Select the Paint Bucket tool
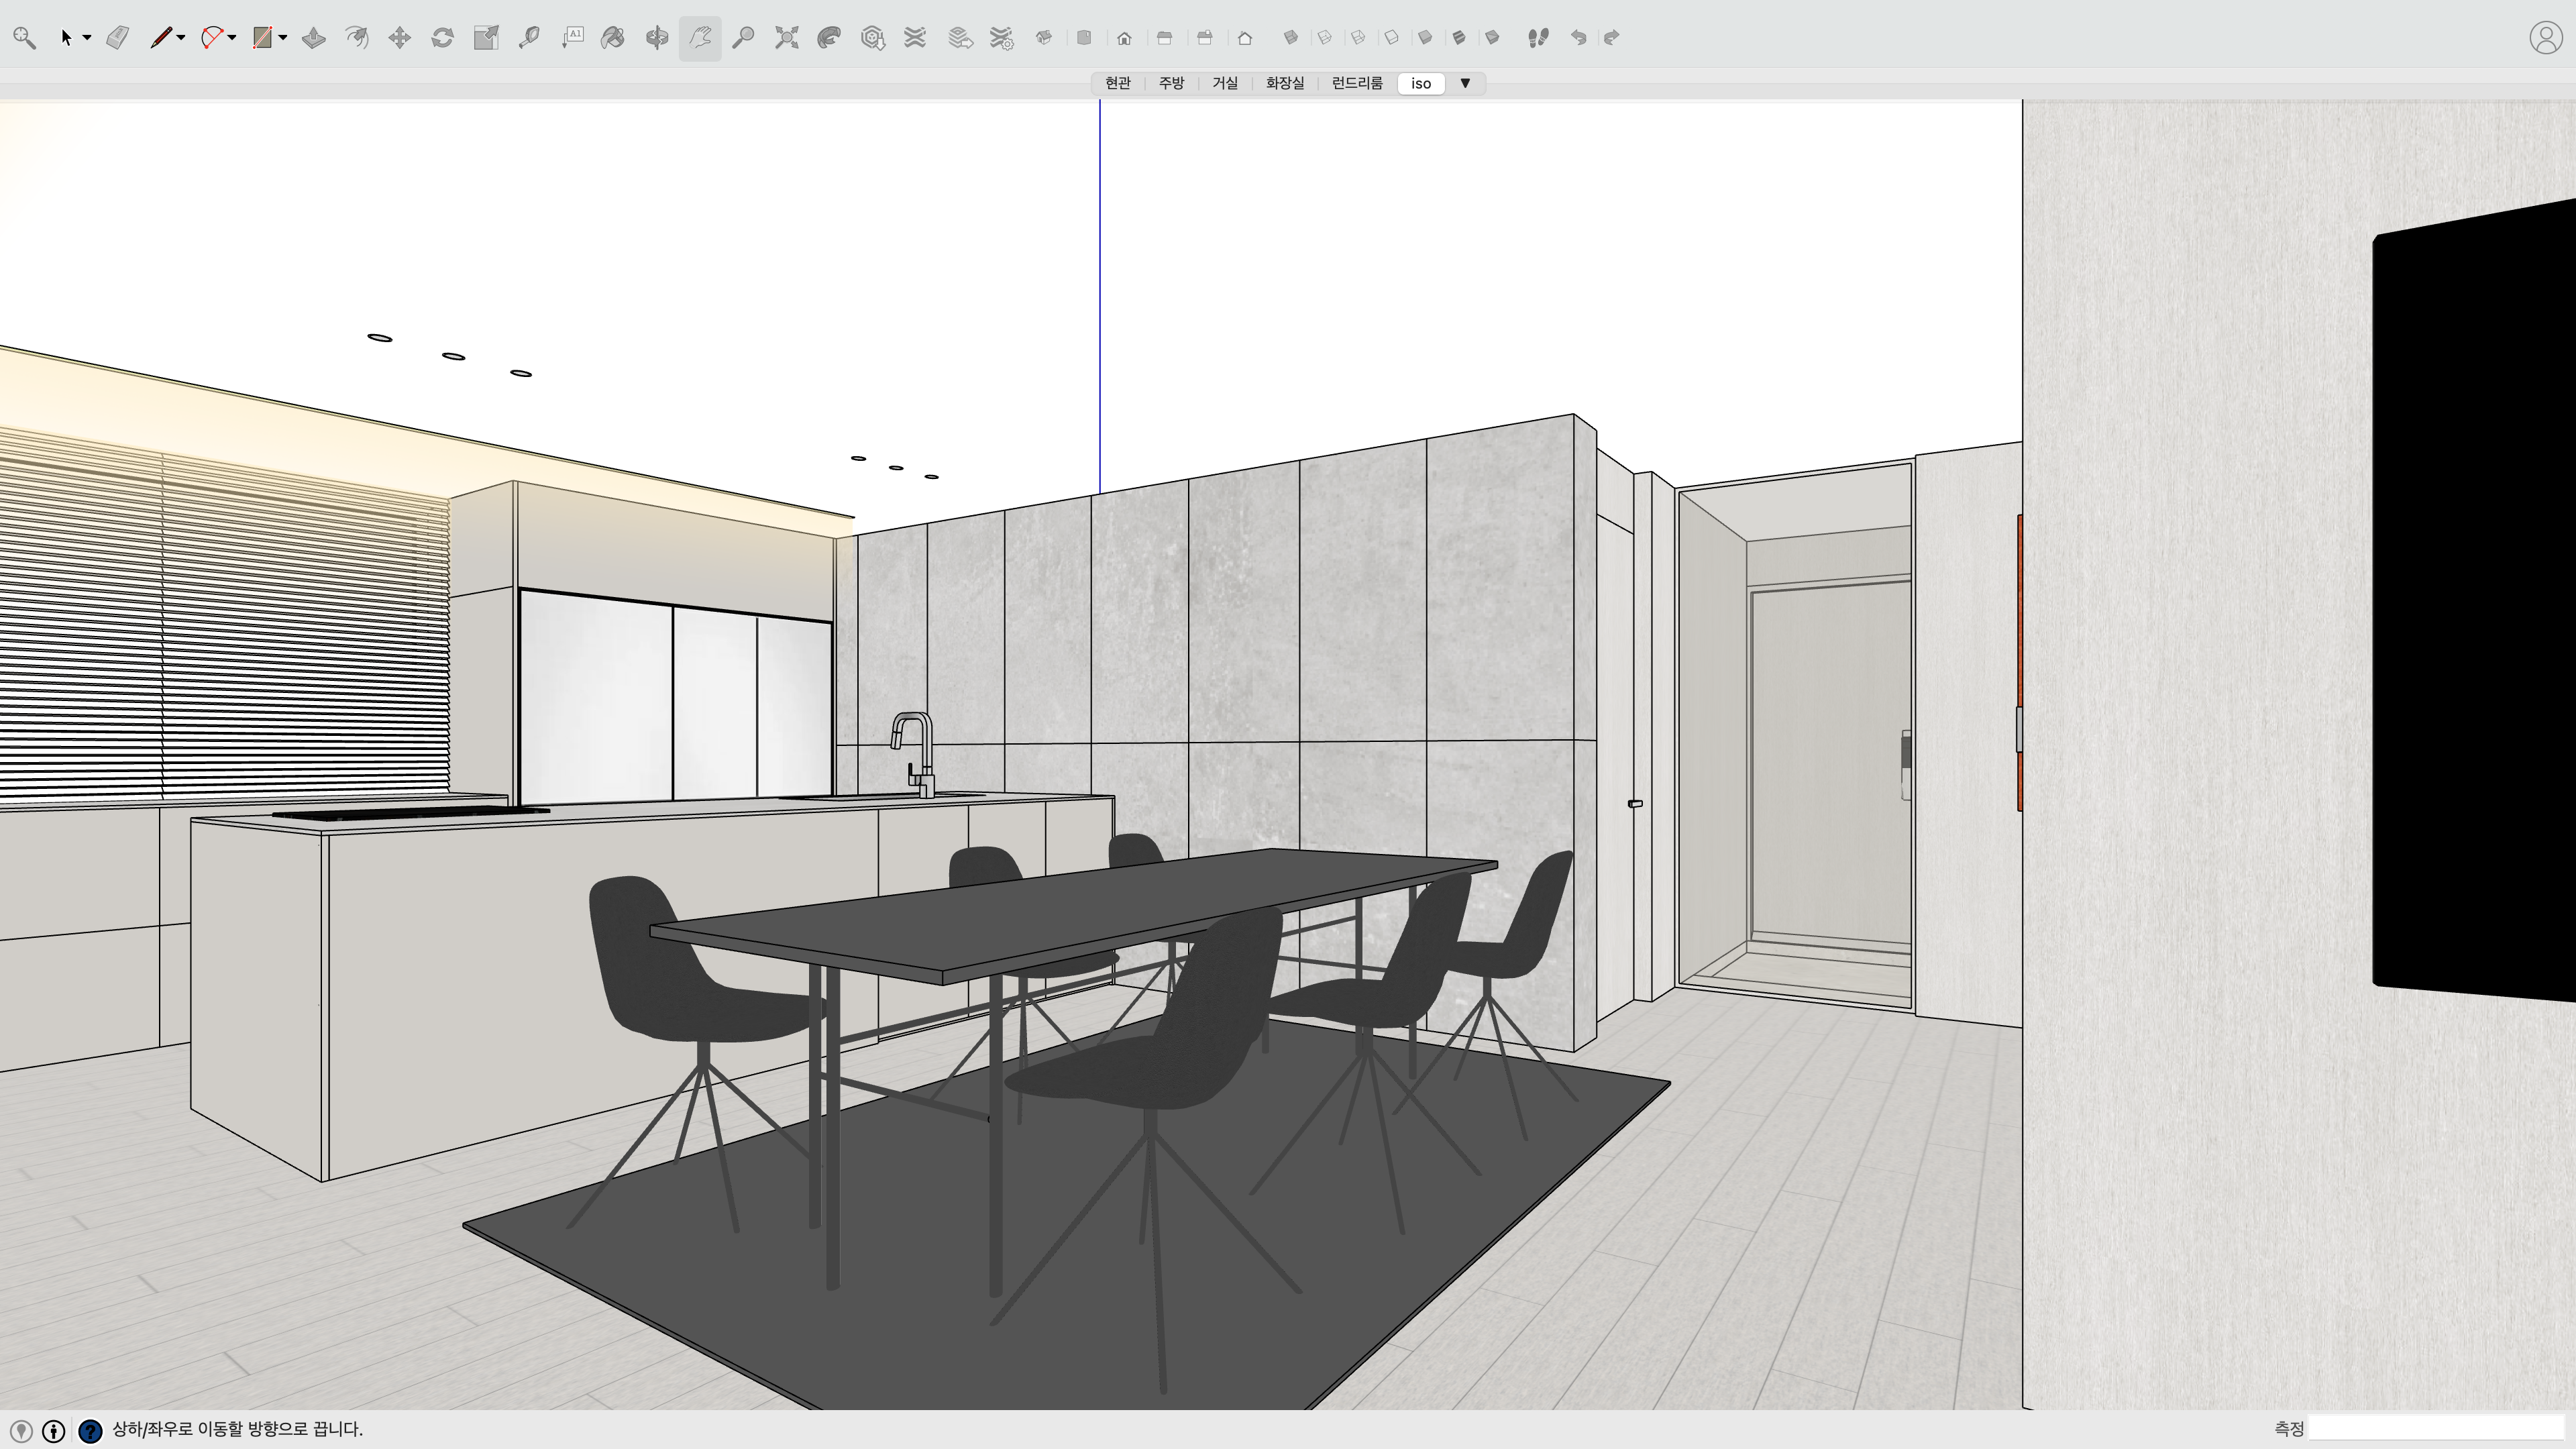Image resolution: width=2576 pixels, height=1449 pixels. [613, 38]
